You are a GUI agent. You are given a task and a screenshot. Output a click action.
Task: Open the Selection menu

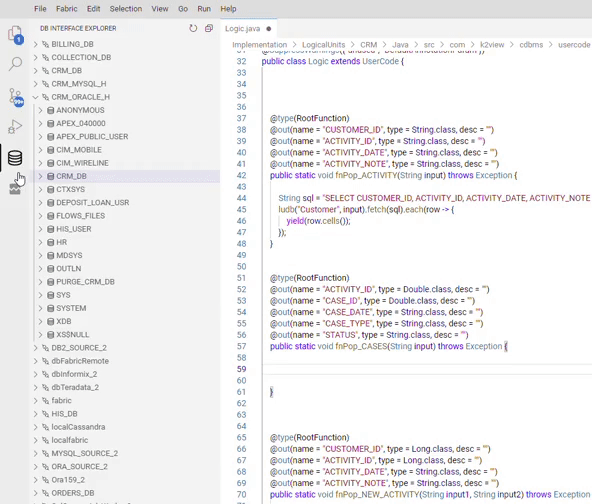[x=126, y=9]
